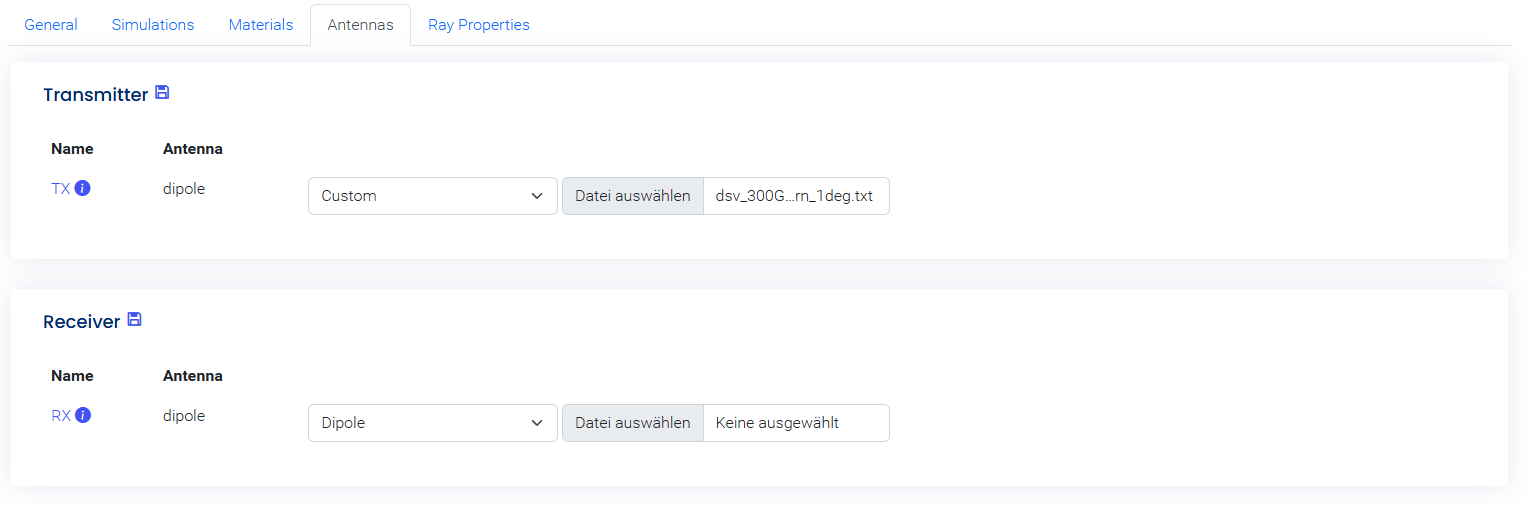The width and height of the screenshot is (1528, 505).
Task: Click Datei auswählen button for the receiver
Action: pos(633,423)
